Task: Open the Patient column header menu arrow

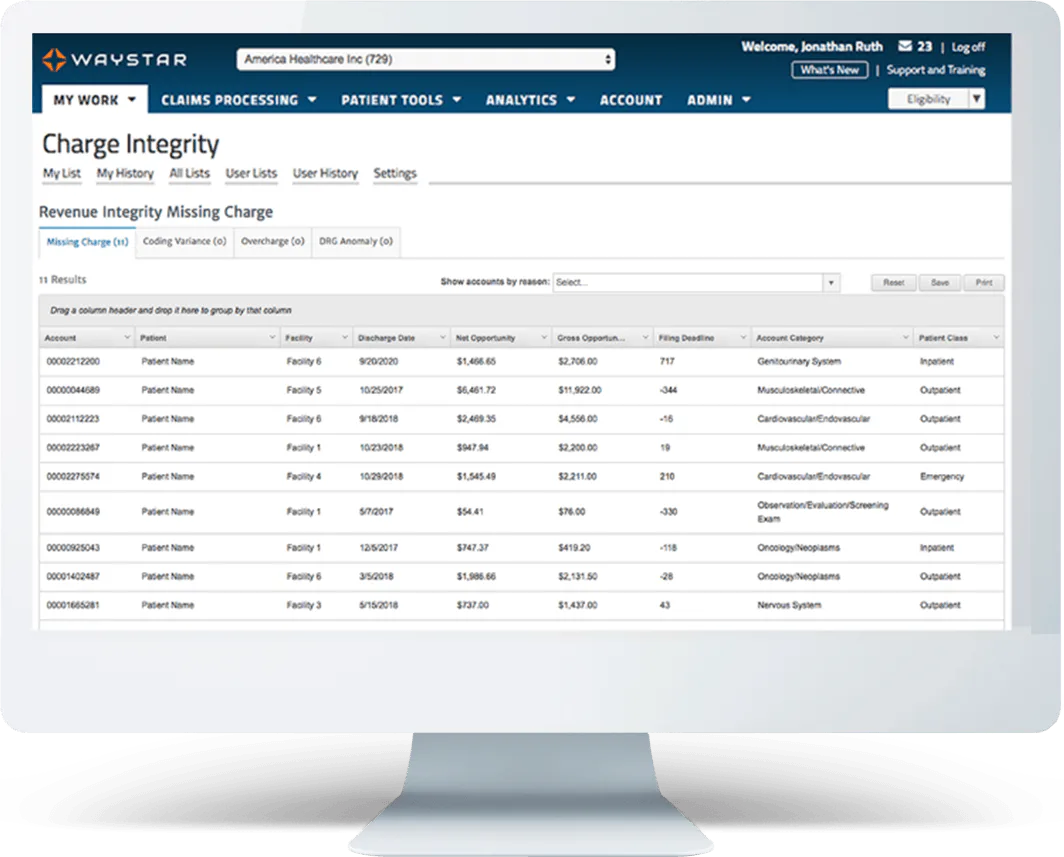Action: click(x=272, y=337)
